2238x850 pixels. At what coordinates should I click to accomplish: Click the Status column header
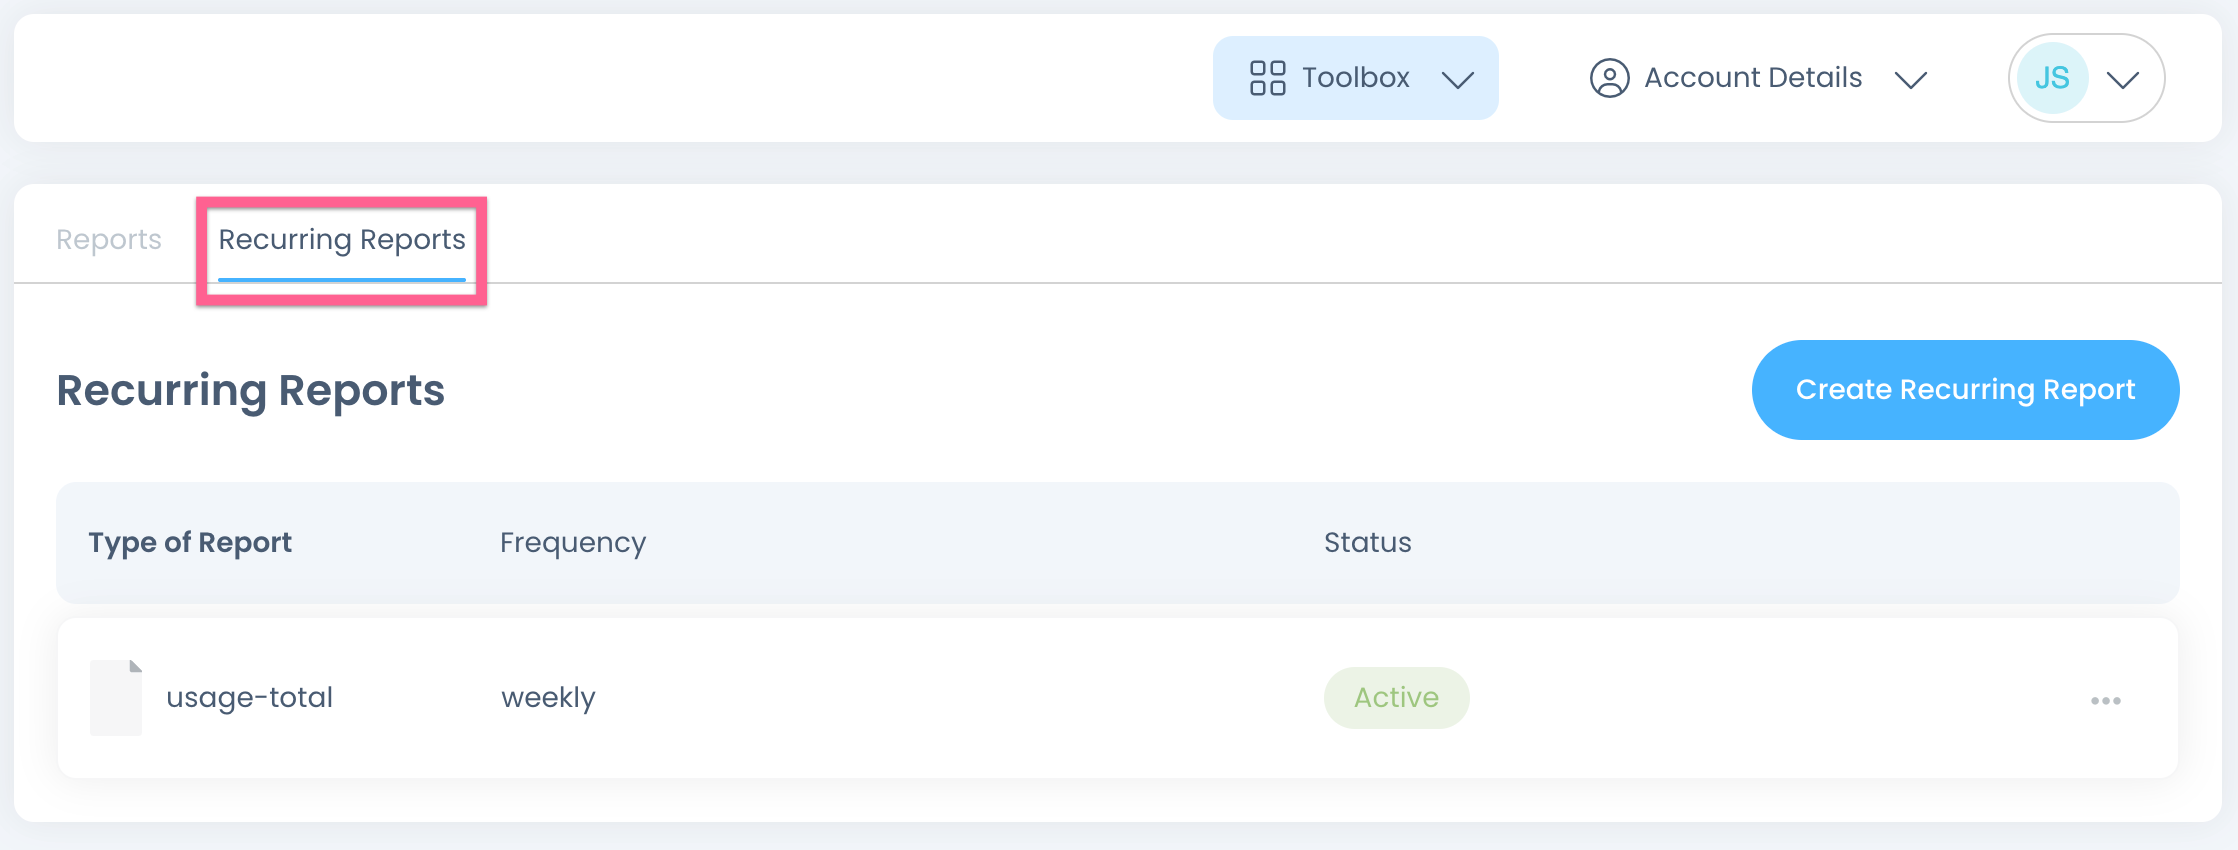(1367, 542)
